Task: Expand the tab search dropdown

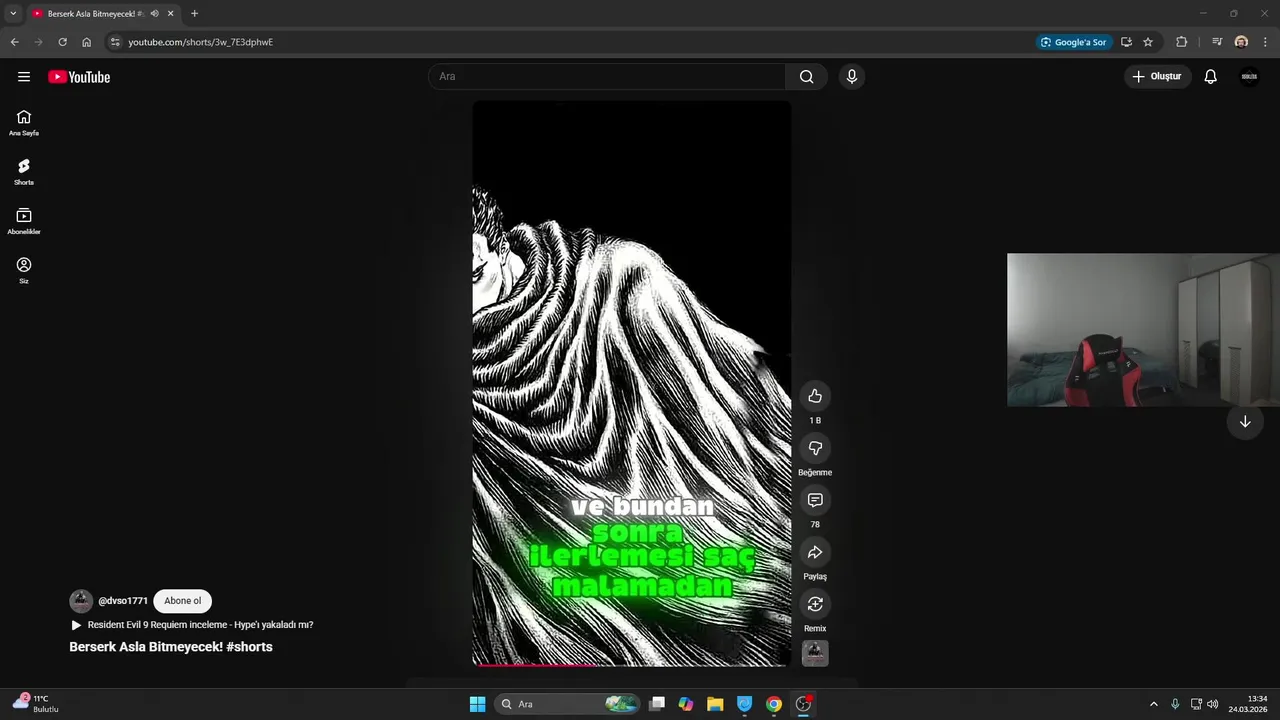Action: [x=13, y=14]
